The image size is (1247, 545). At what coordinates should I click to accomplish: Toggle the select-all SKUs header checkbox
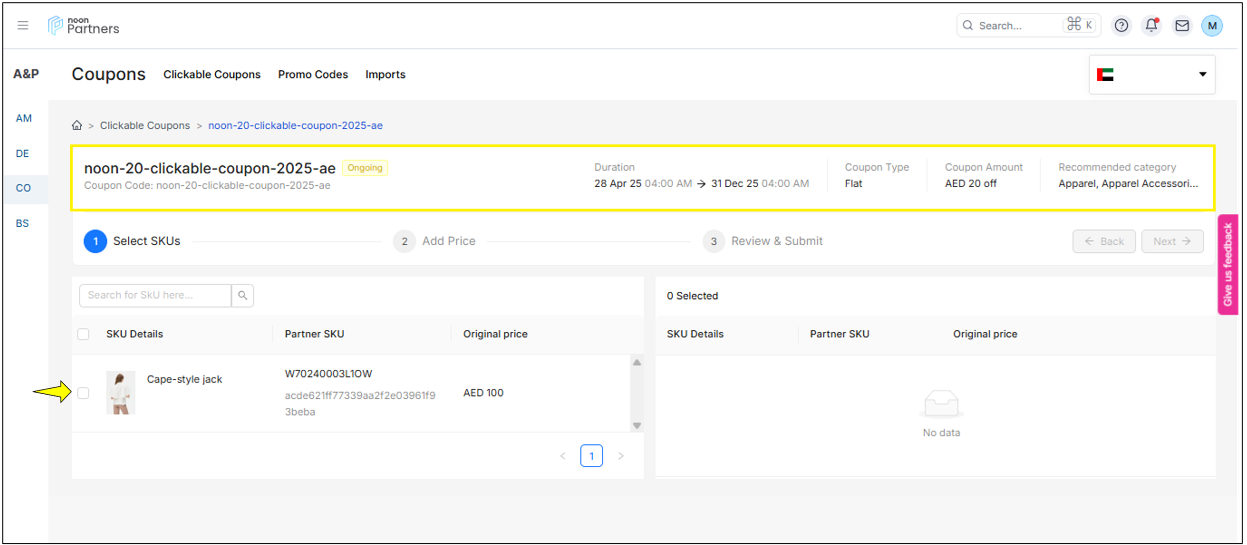click(x=83, y=334)
